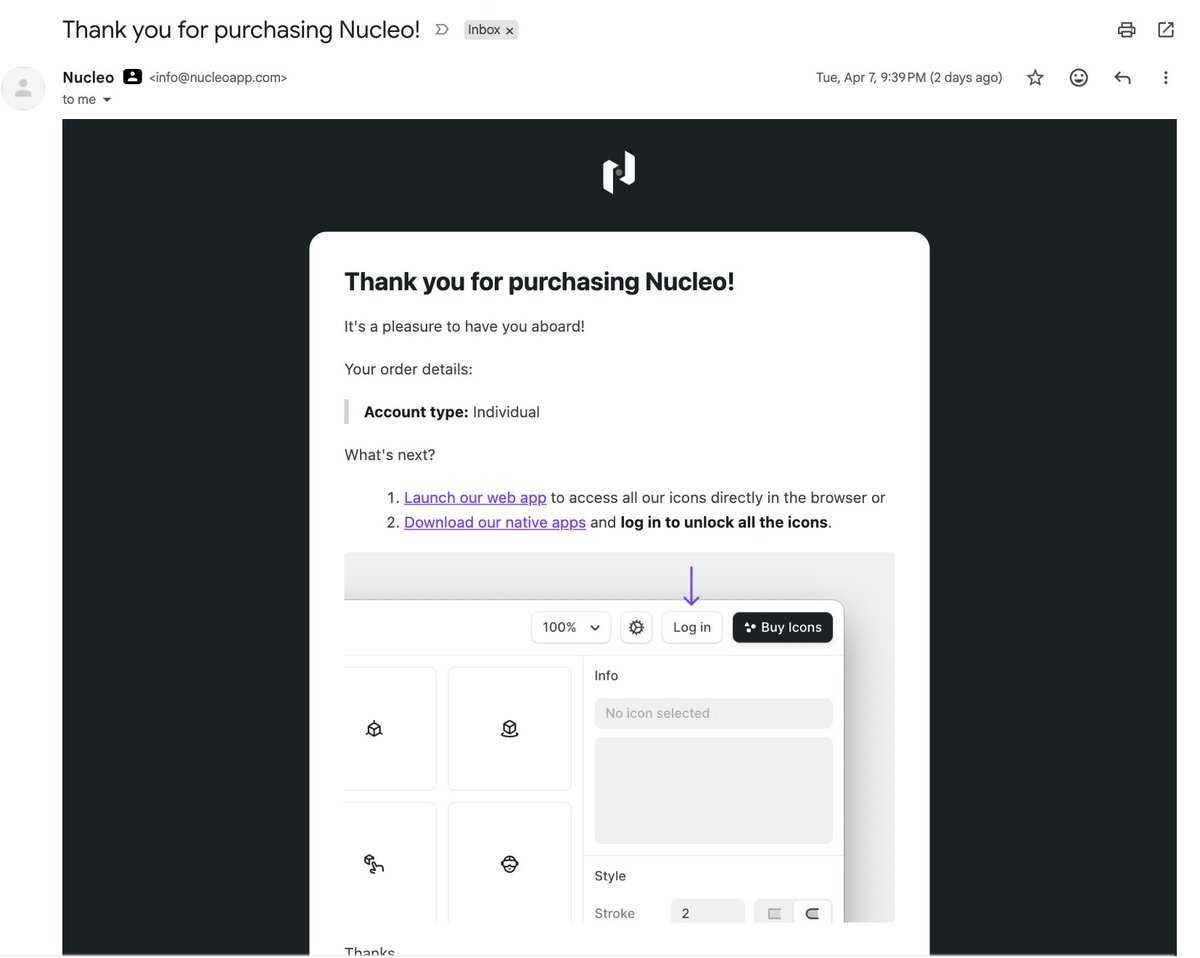This screenshot has height=958, width=1200.
Task: Expand recipient details next to 'to me'
Action: [107, 100]
